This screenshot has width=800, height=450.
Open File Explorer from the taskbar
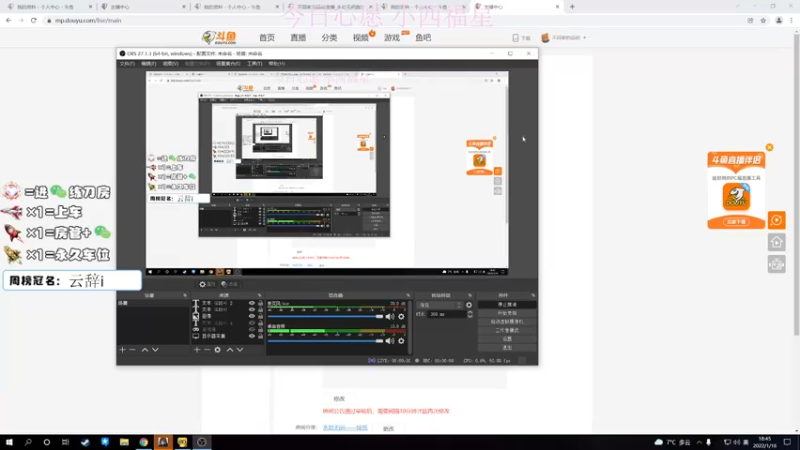[x=124, y=442]
